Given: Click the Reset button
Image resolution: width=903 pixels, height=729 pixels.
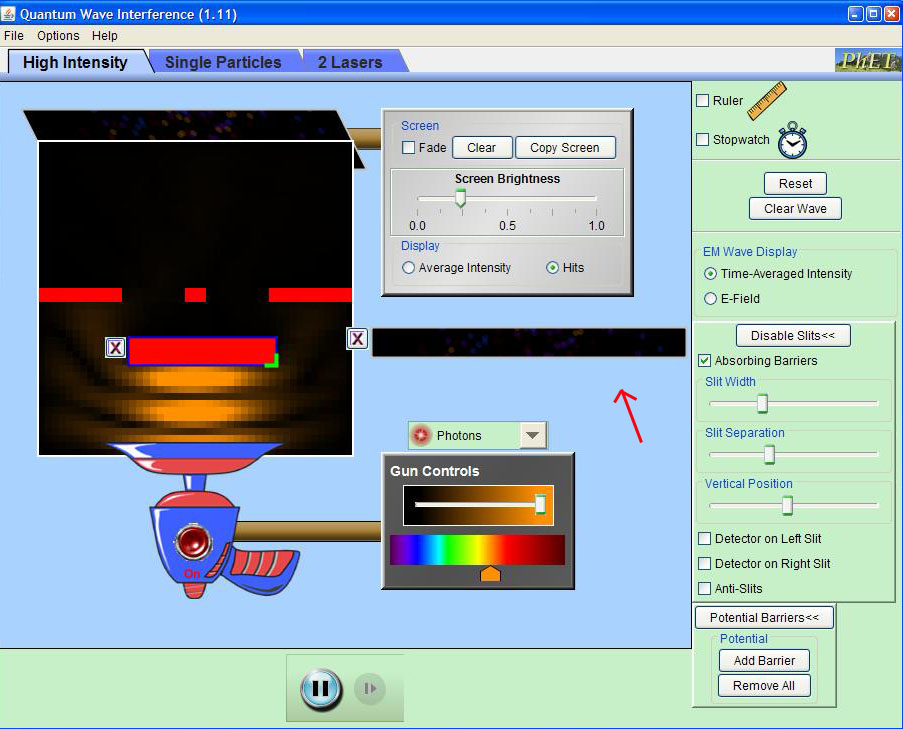Looking at the screenshot, I should 795,184.
